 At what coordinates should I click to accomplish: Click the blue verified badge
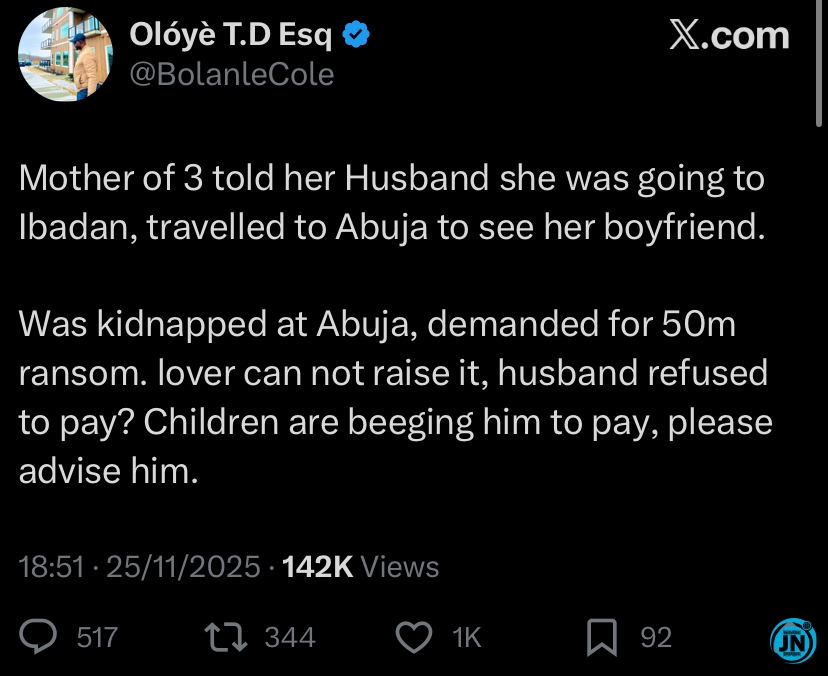(x=357, y=36)
